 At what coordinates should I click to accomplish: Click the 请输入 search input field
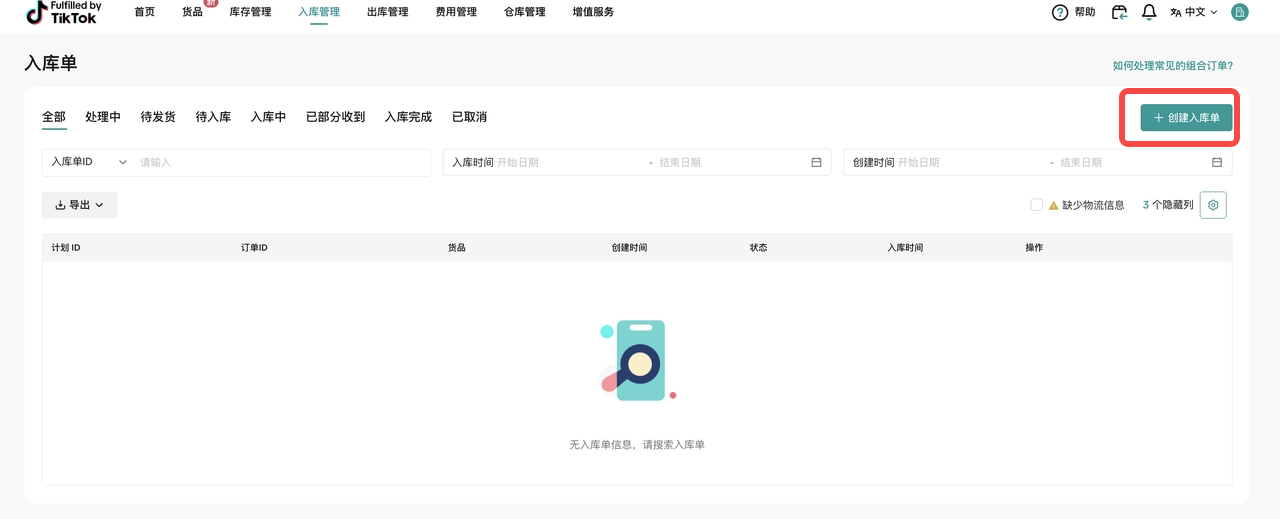tap(280, 162)
